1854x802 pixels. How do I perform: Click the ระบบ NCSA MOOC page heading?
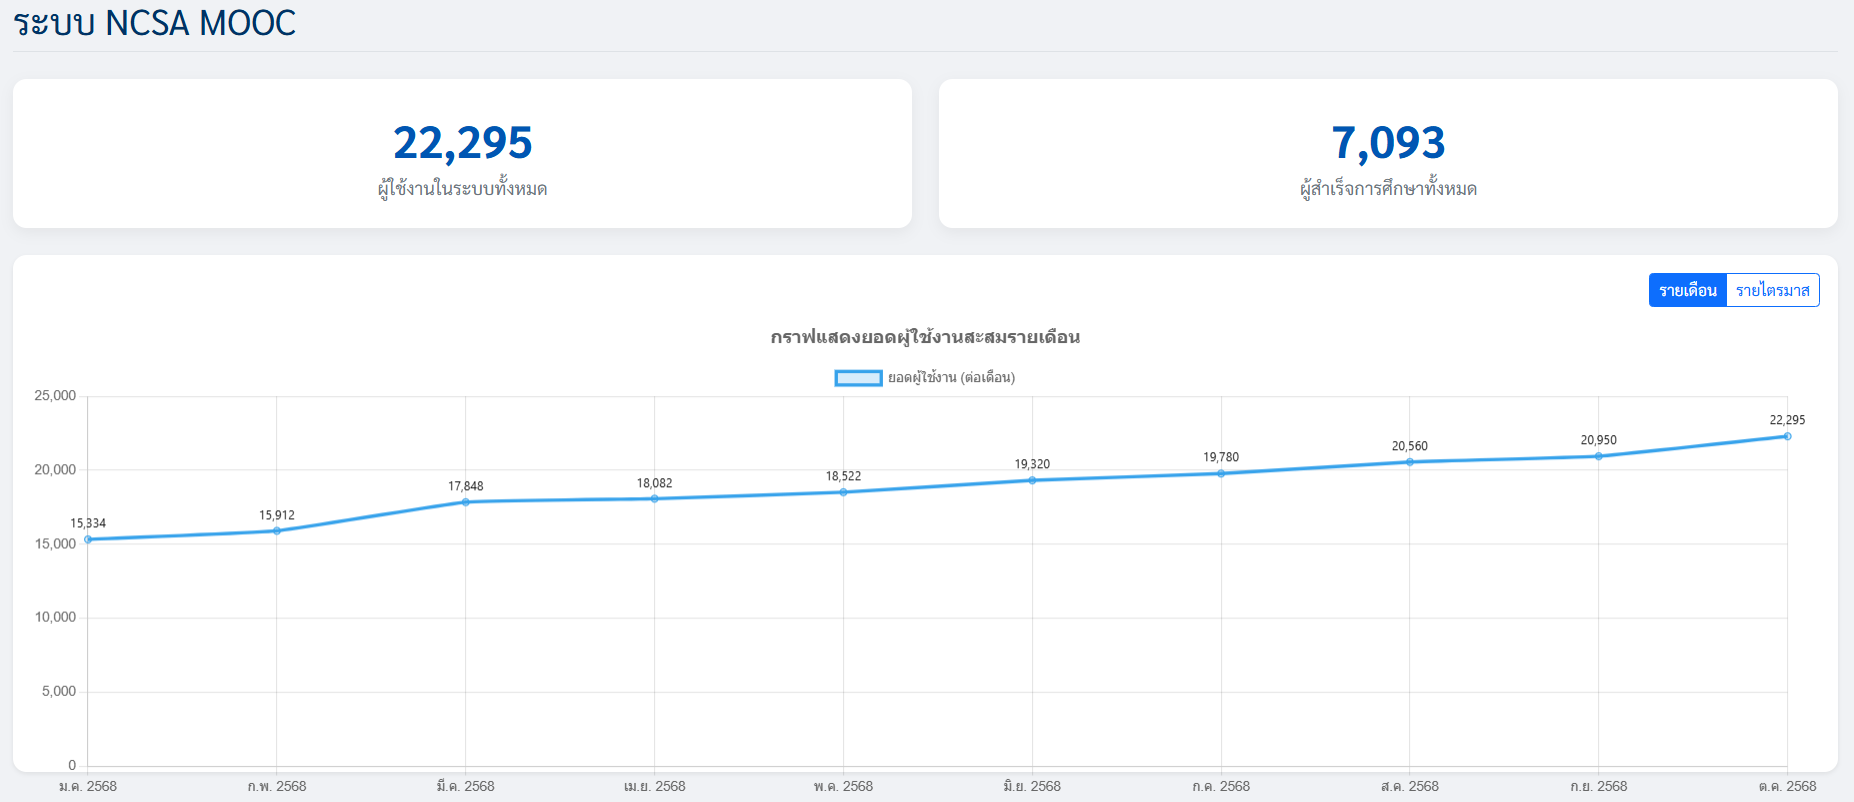[x=154, y=23]
